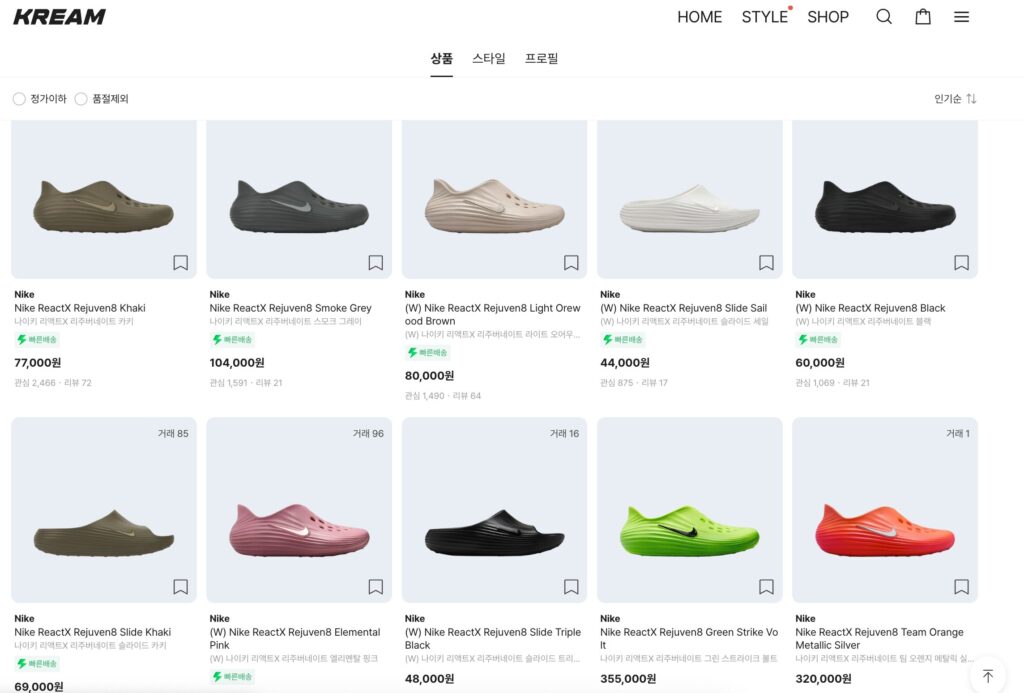The height and width of the screenshot is (693, 1024).
Task: Click the 320,000원 price
Action: click(x=823, y=679)
